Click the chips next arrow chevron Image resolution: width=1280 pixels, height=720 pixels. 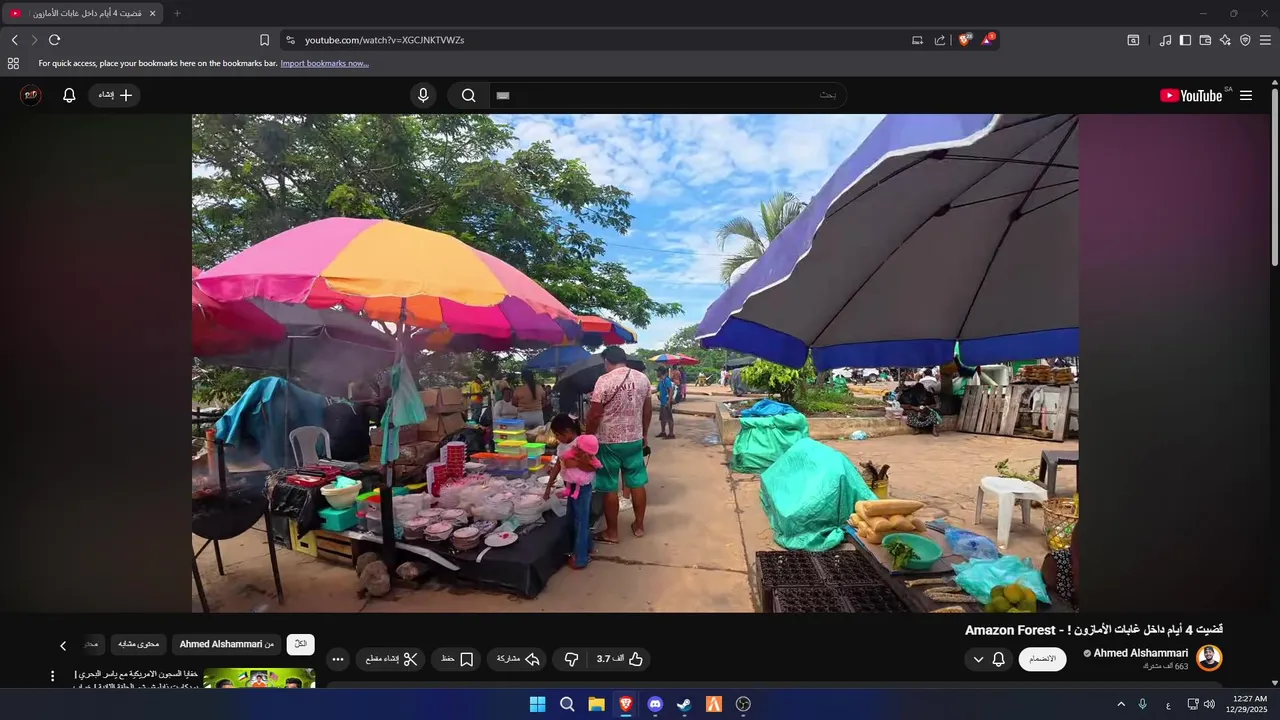click(63, 646)
